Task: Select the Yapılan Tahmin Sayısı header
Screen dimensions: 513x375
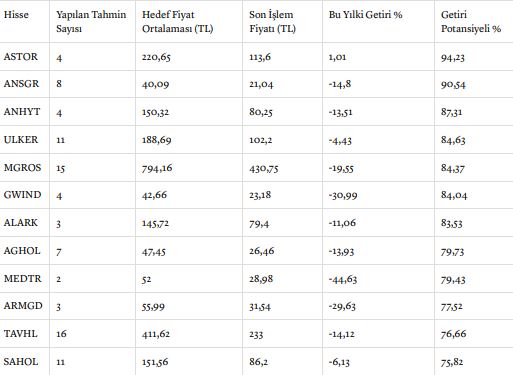Action: click(x=91, y=21)
